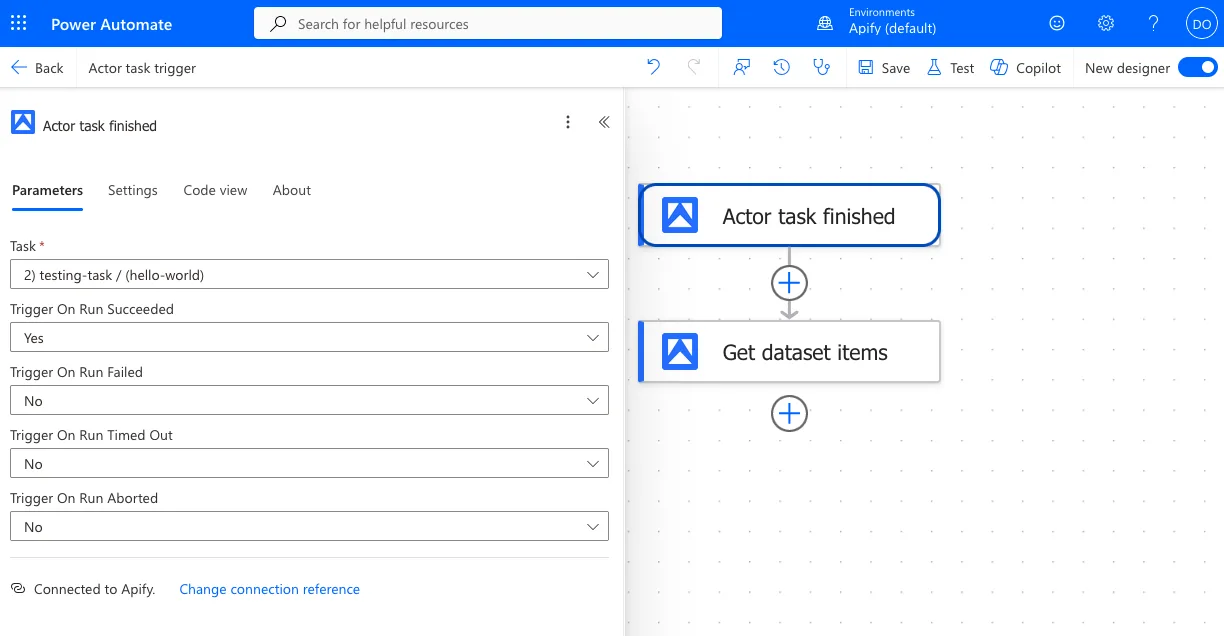Open the comments icon in toolbar
This screenshot has height=636, width=1224.
[x=742, y=67]
